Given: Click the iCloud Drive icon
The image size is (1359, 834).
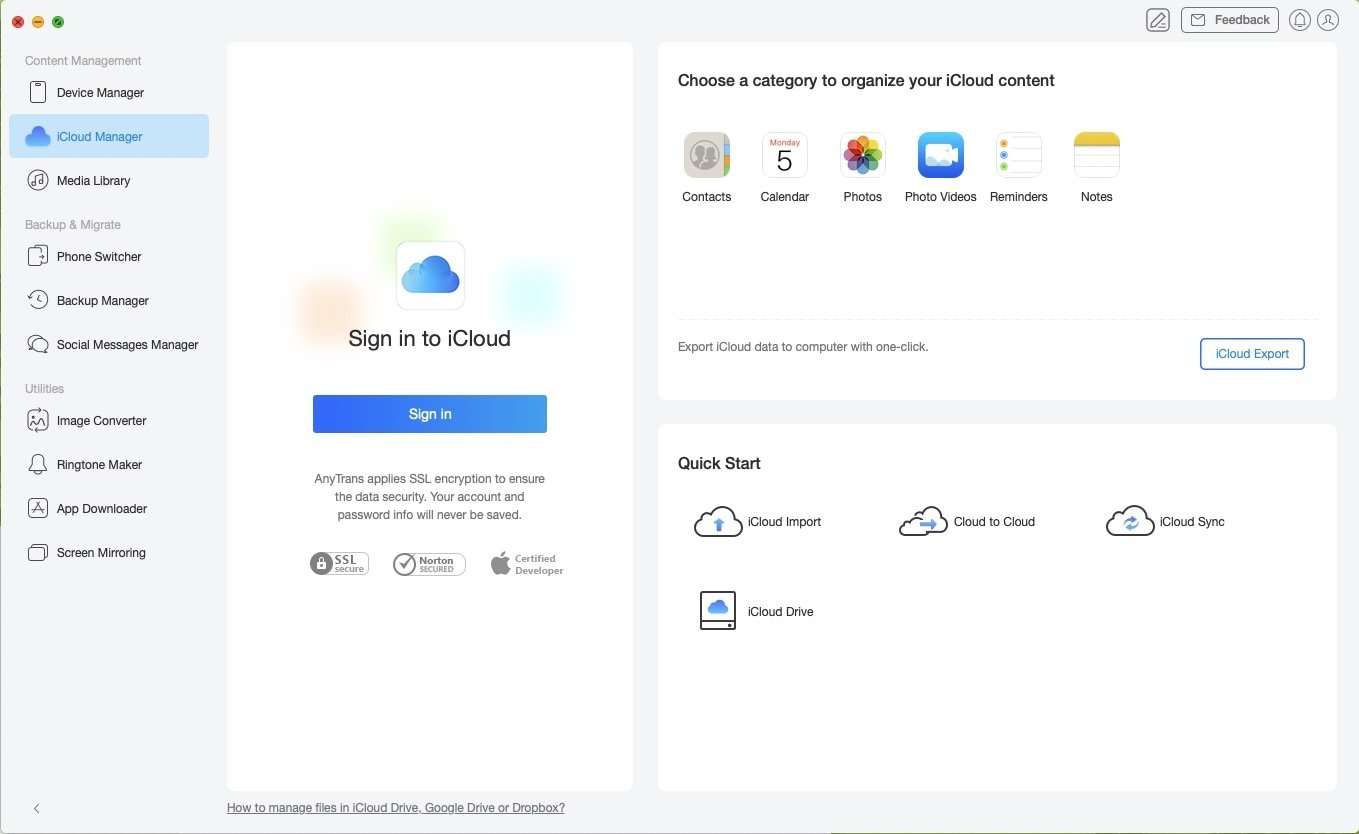Looking at the screenshot, I should tap(718, 611).
